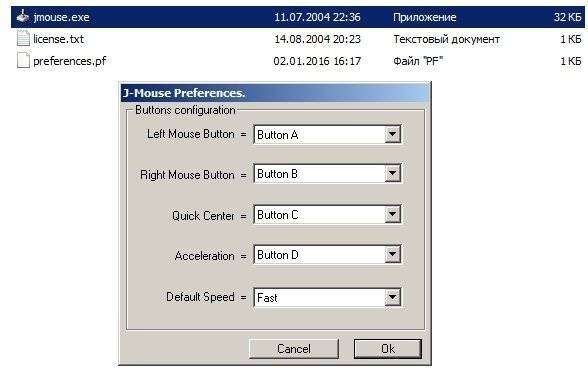588x374 pixels.
Task: Open the Quick Center dropdown arrow
Action: [392, 215]
